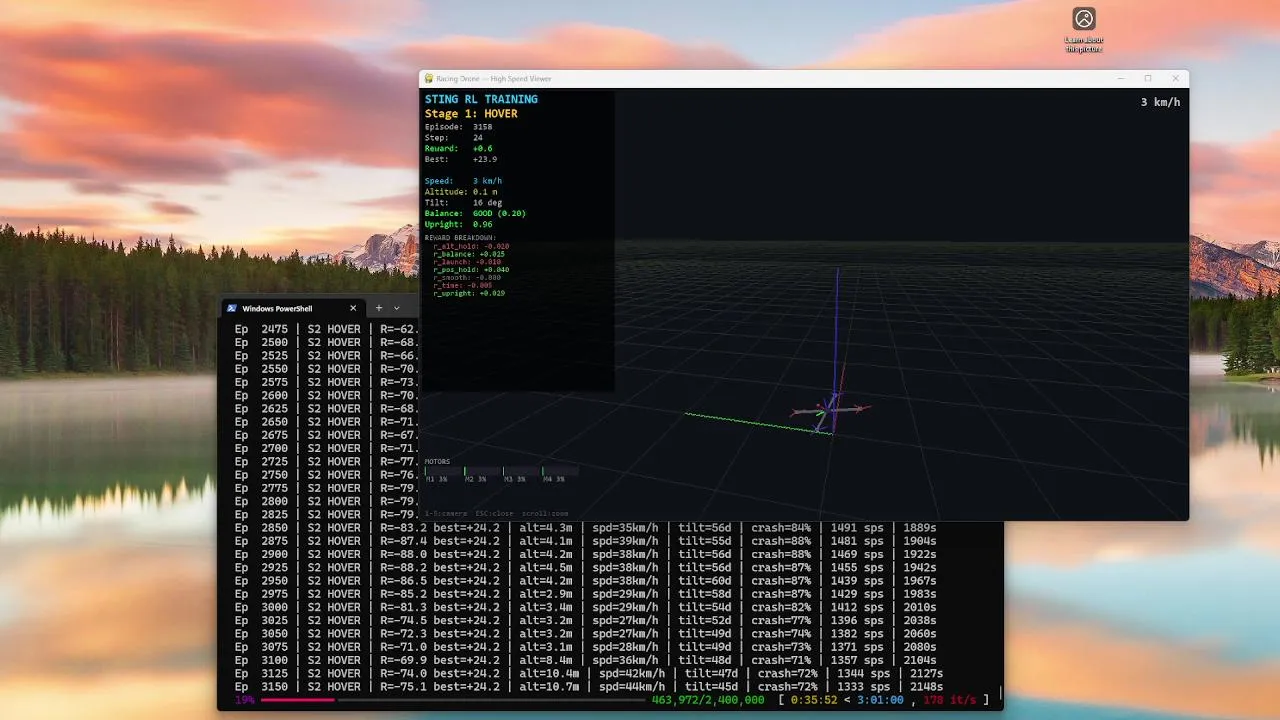Click the Ep 2925 log row
Screen dimensions: 1280x720
585,567
